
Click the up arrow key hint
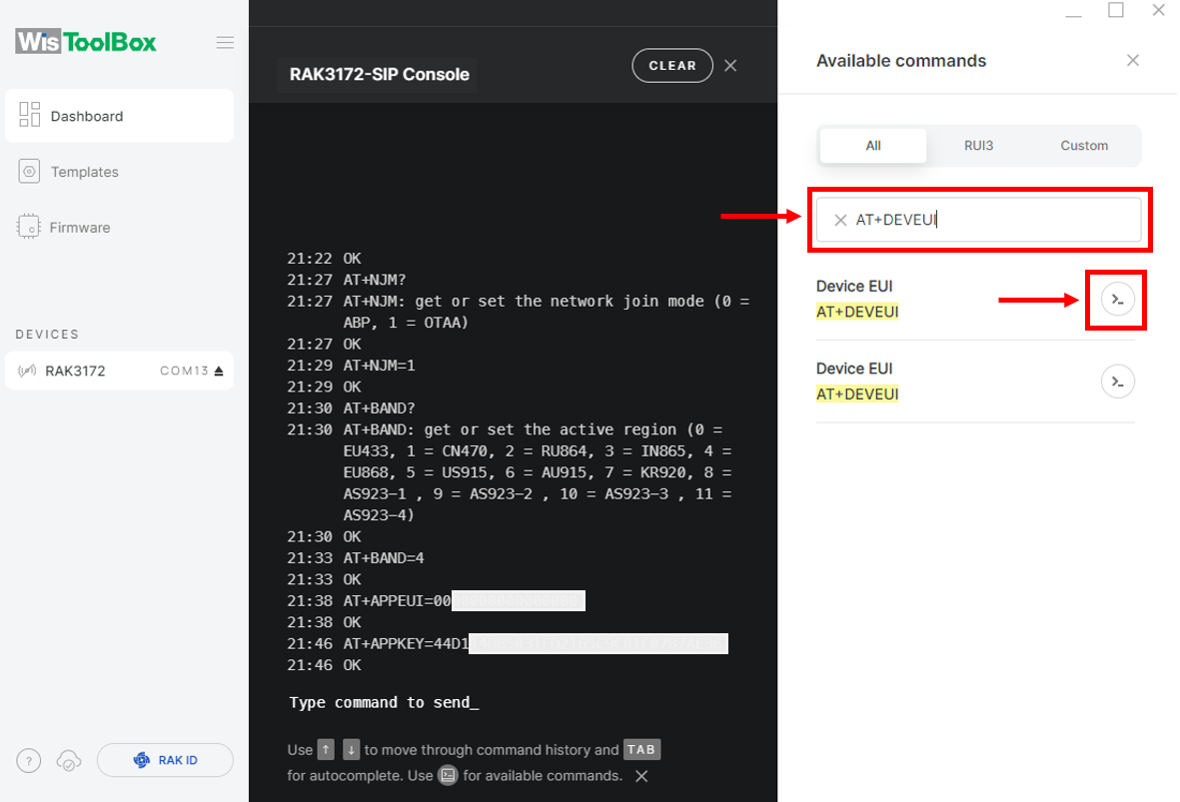click(x=326, y=749)
